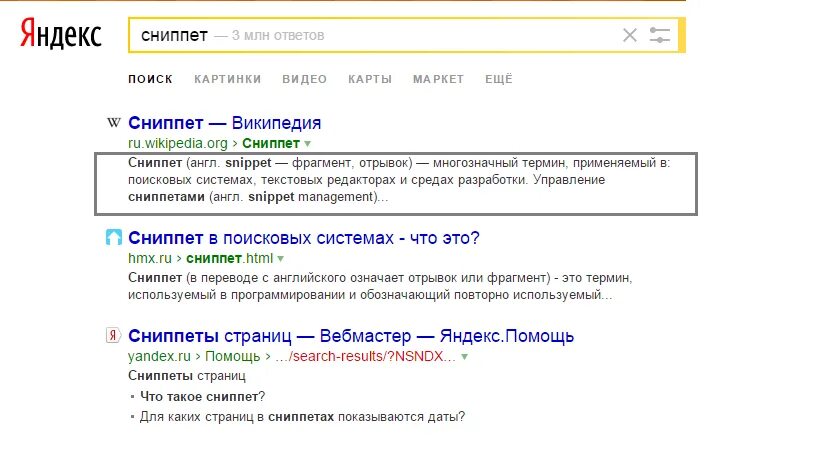The height and width of the screenshot is (467, 832).
Task: Click the Сниппеты страниц description line
Action: pos(187,376)
